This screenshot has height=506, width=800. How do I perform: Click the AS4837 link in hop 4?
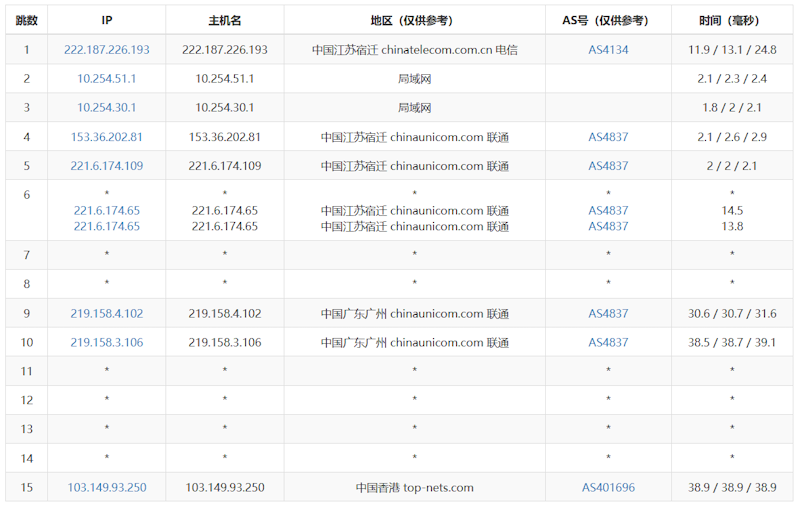point(608,137)
